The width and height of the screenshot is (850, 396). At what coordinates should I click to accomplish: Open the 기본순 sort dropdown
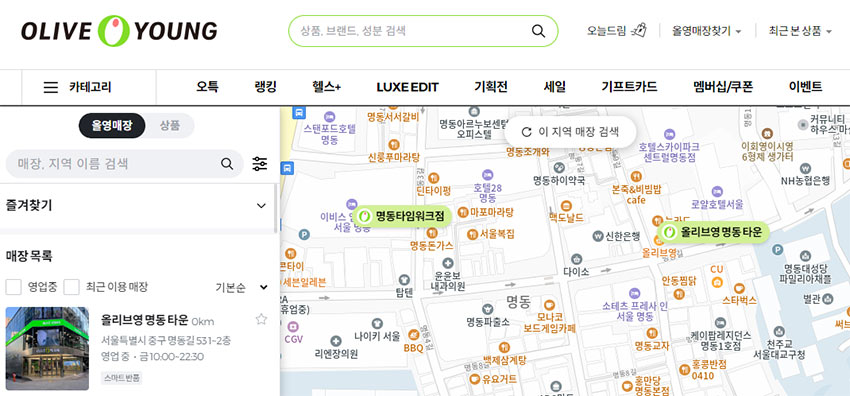pos(241,288)
